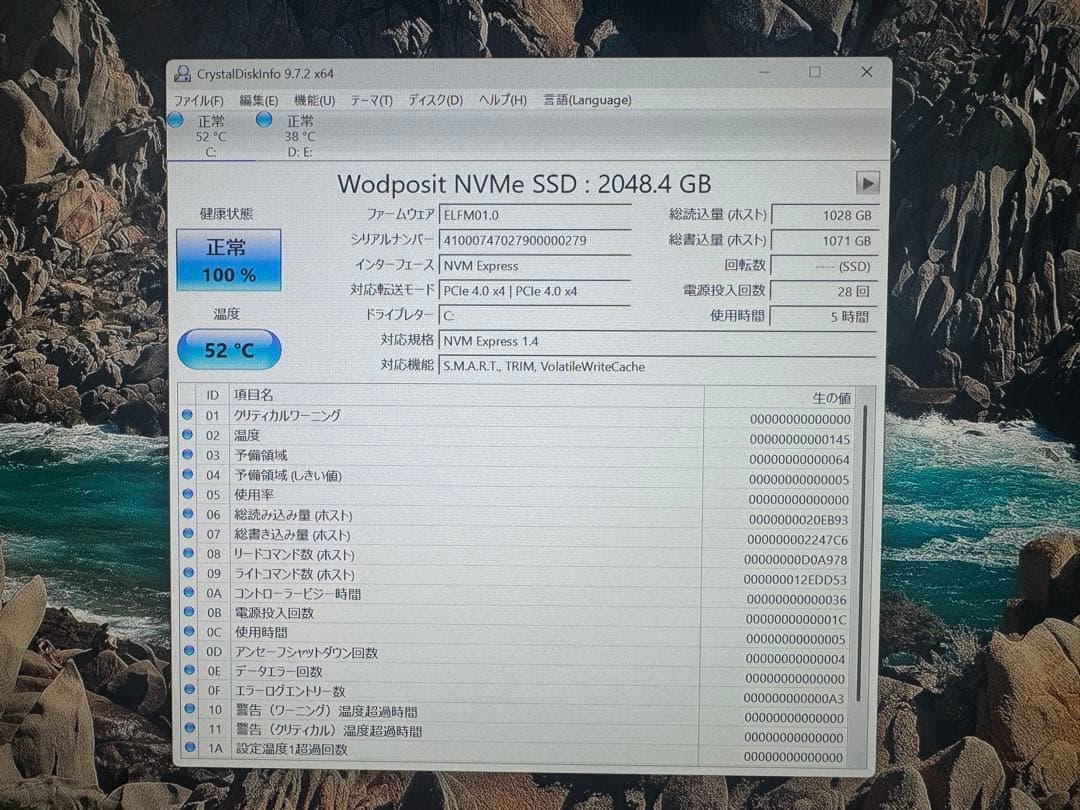Open the ディスク(D) menu
Viewport: 1080px width, 810px height.
point(434,100)
